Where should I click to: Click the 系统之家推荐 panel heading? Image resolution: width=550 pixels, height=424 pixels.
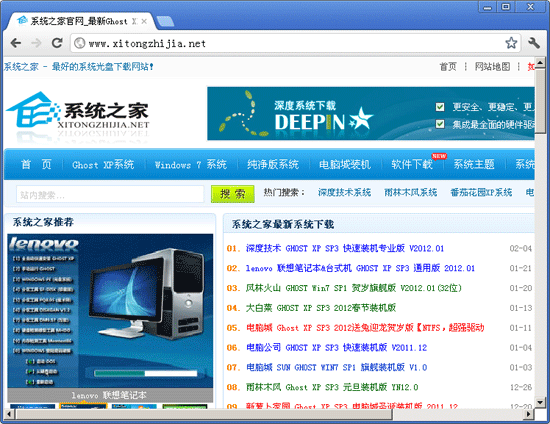(43, 222)
